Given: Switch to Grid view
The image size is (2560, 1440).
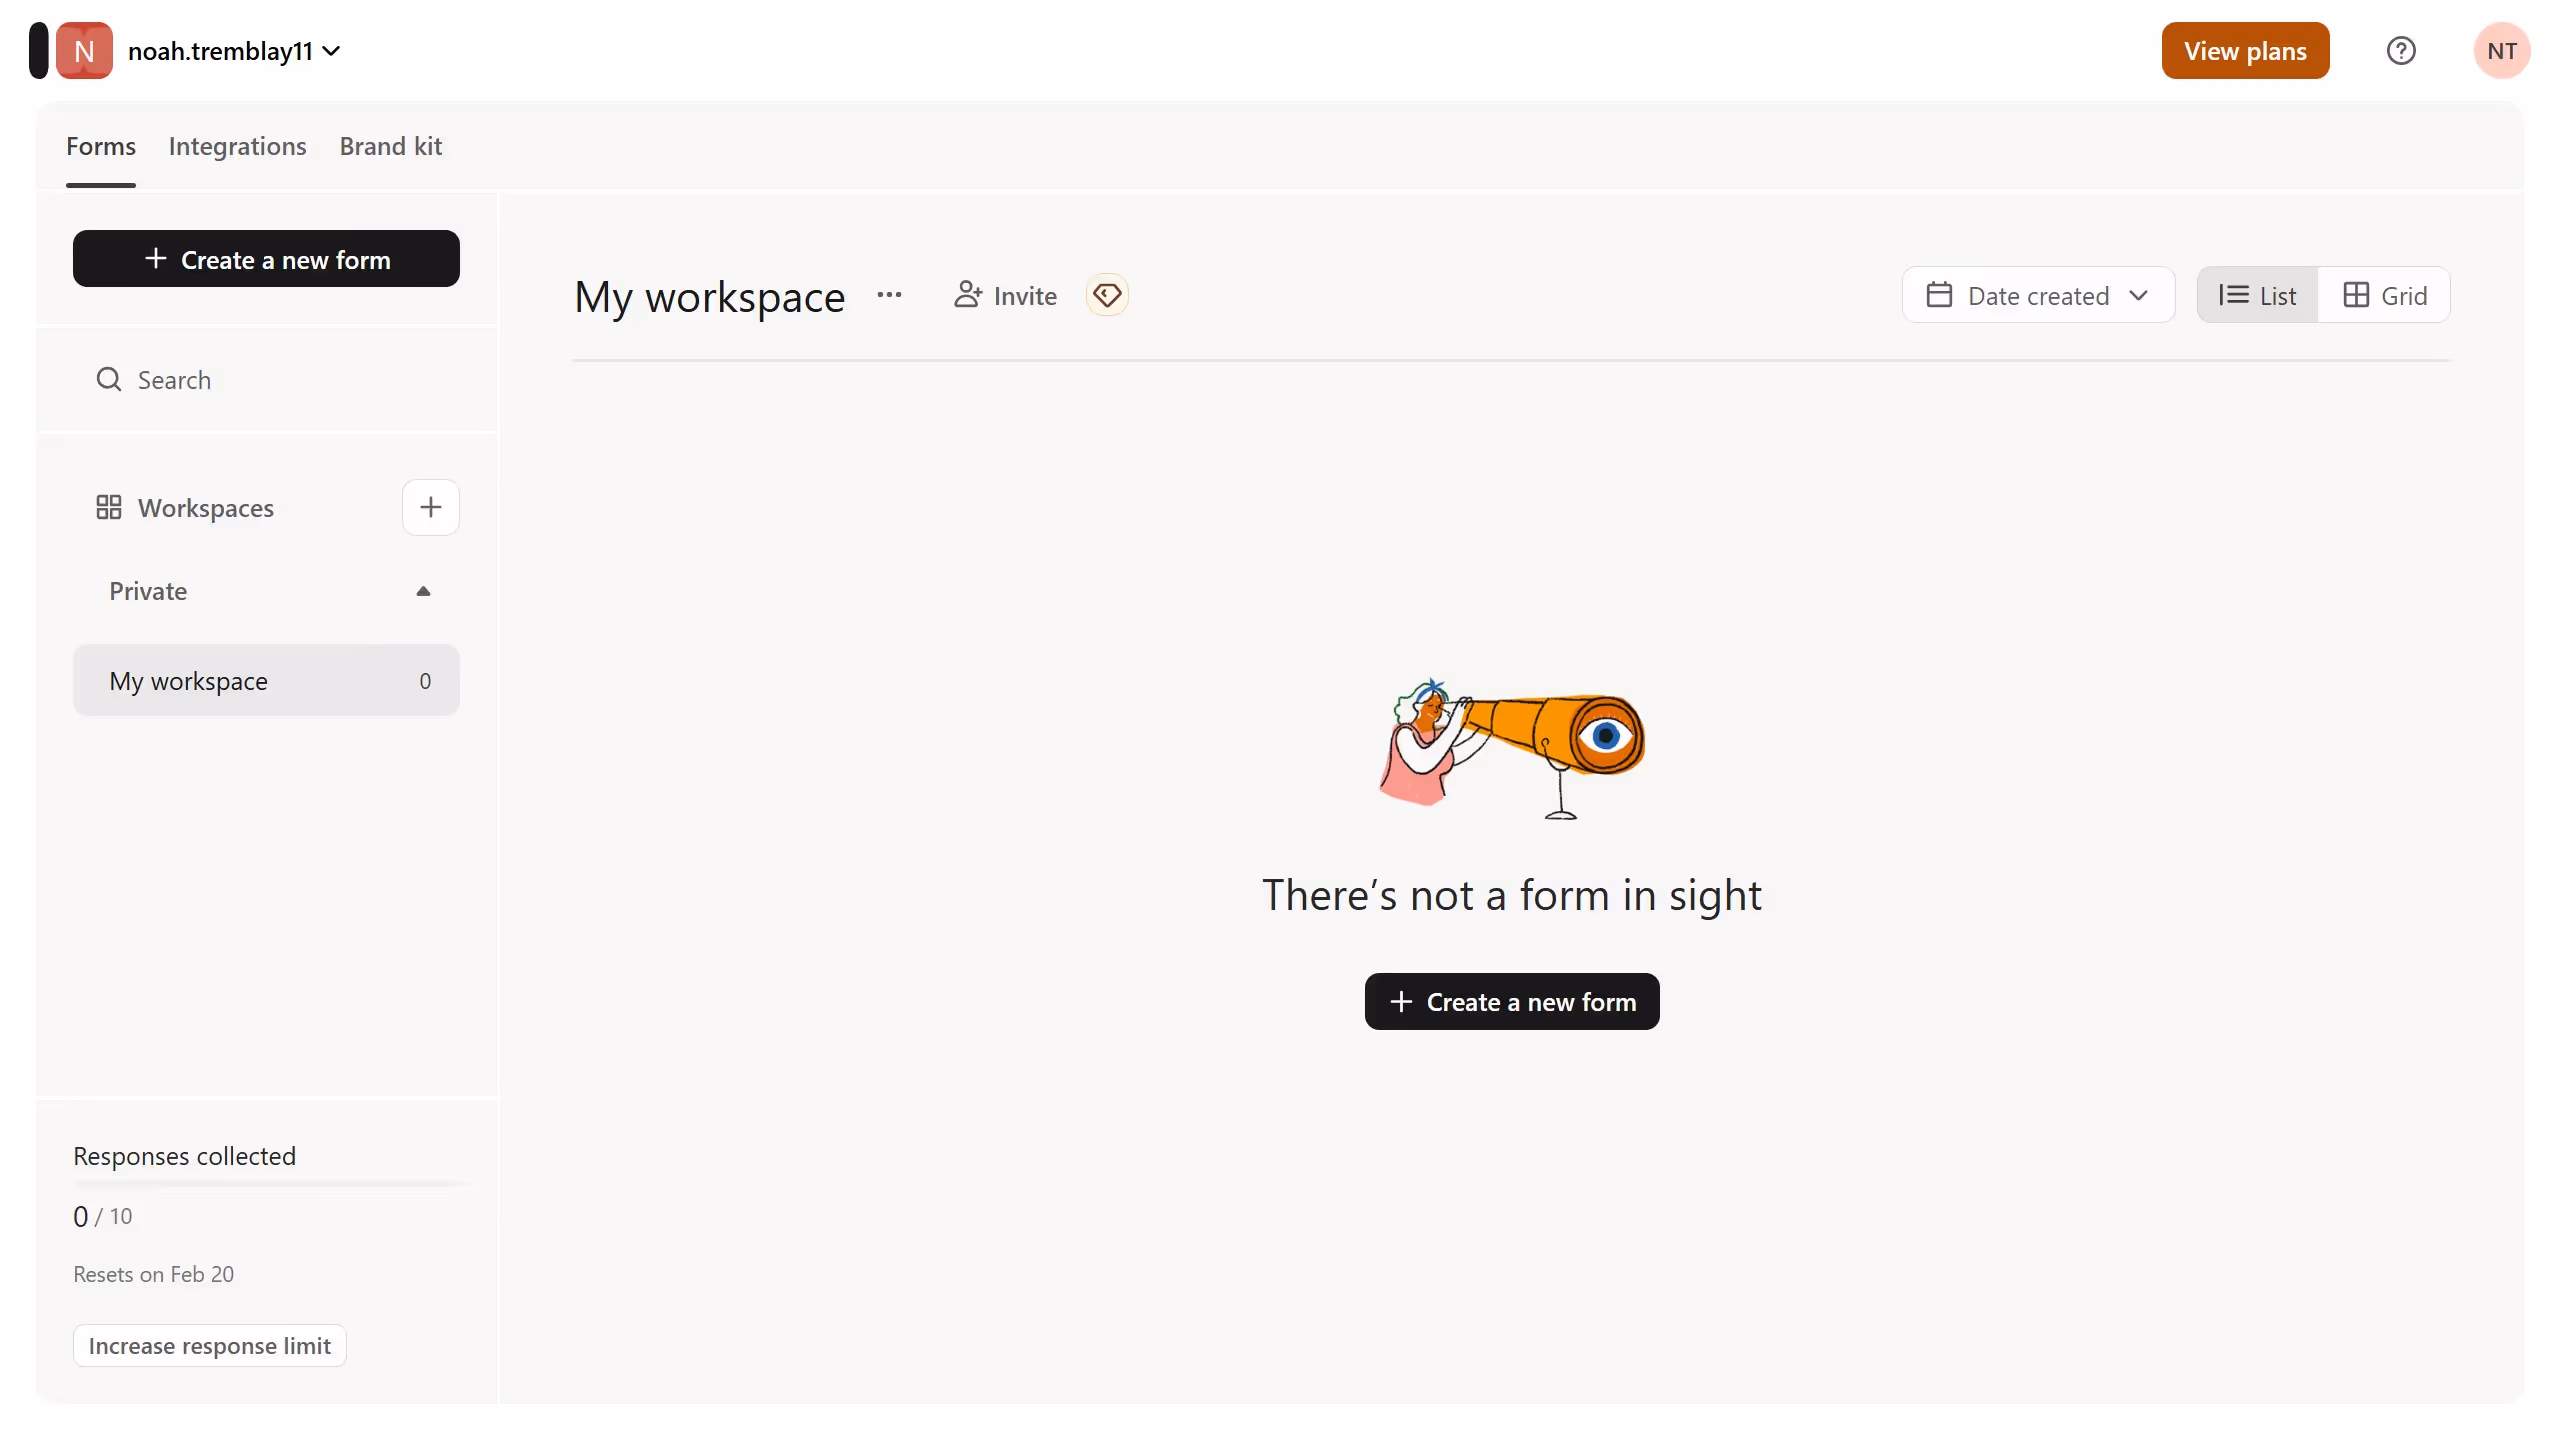Looking at the screenshot, I should [2385, 295].
